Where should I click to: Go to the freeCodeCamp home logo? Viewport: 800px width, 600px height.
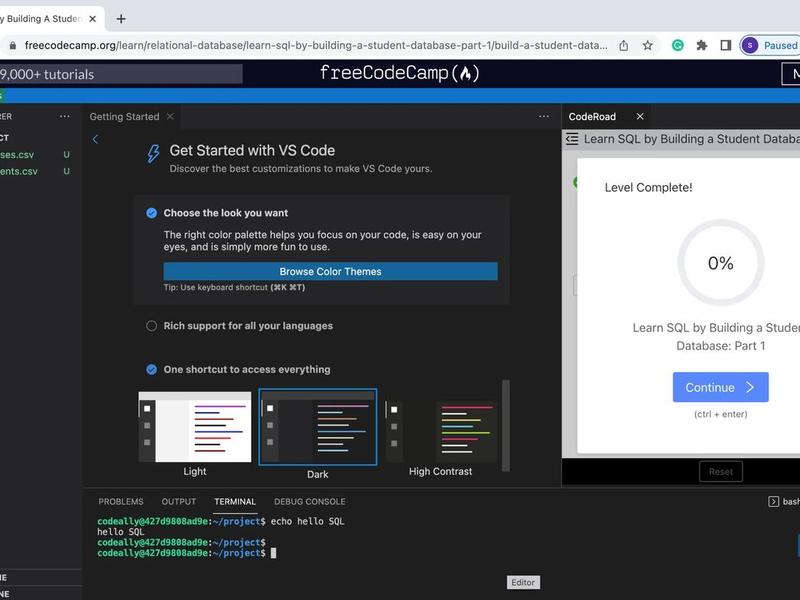click(x=399, y=73)
